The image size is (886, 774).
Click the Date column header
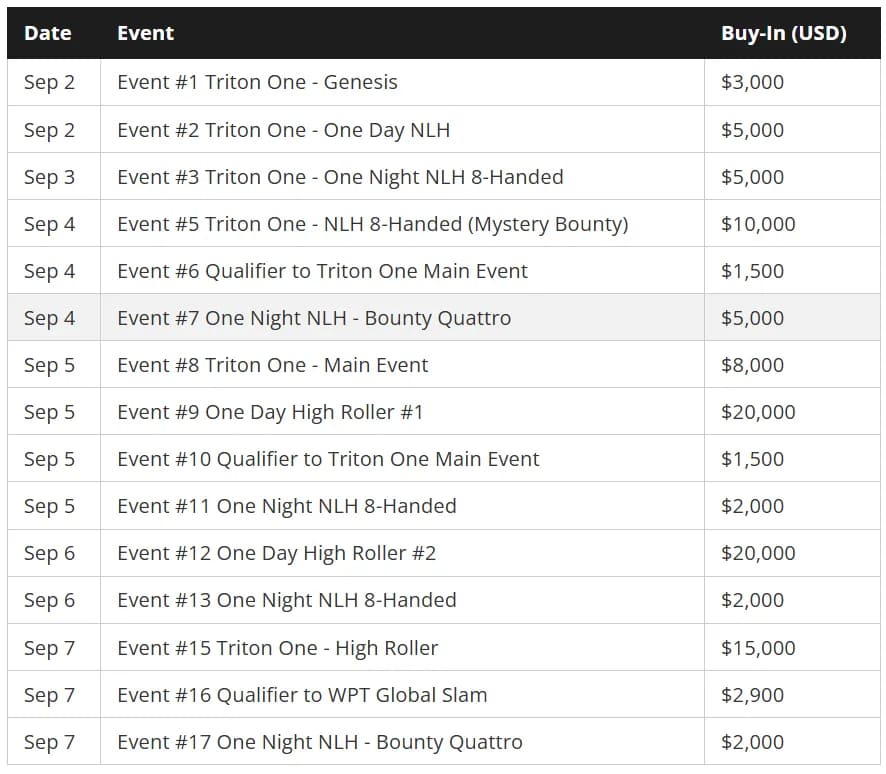(x=48, y=33)
